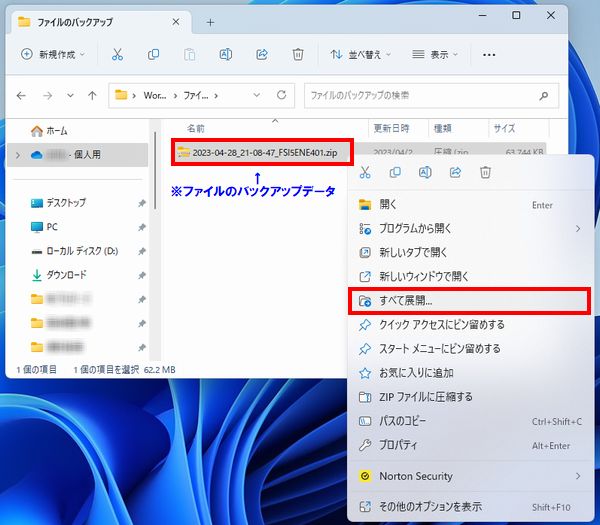
Task: Choose パスのコピー
Action: pyautogui.click(x=470, y=421)
